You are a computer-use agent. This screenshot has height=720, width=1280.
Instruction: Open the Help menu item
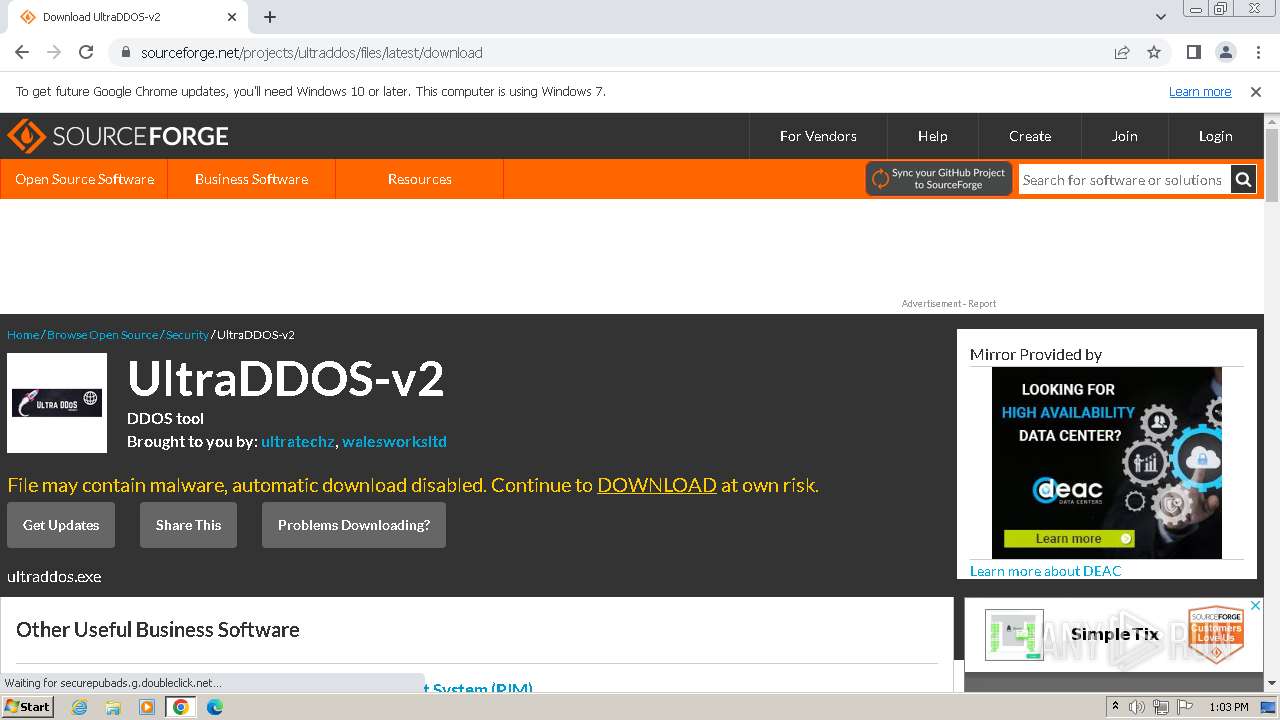(932, 136)
